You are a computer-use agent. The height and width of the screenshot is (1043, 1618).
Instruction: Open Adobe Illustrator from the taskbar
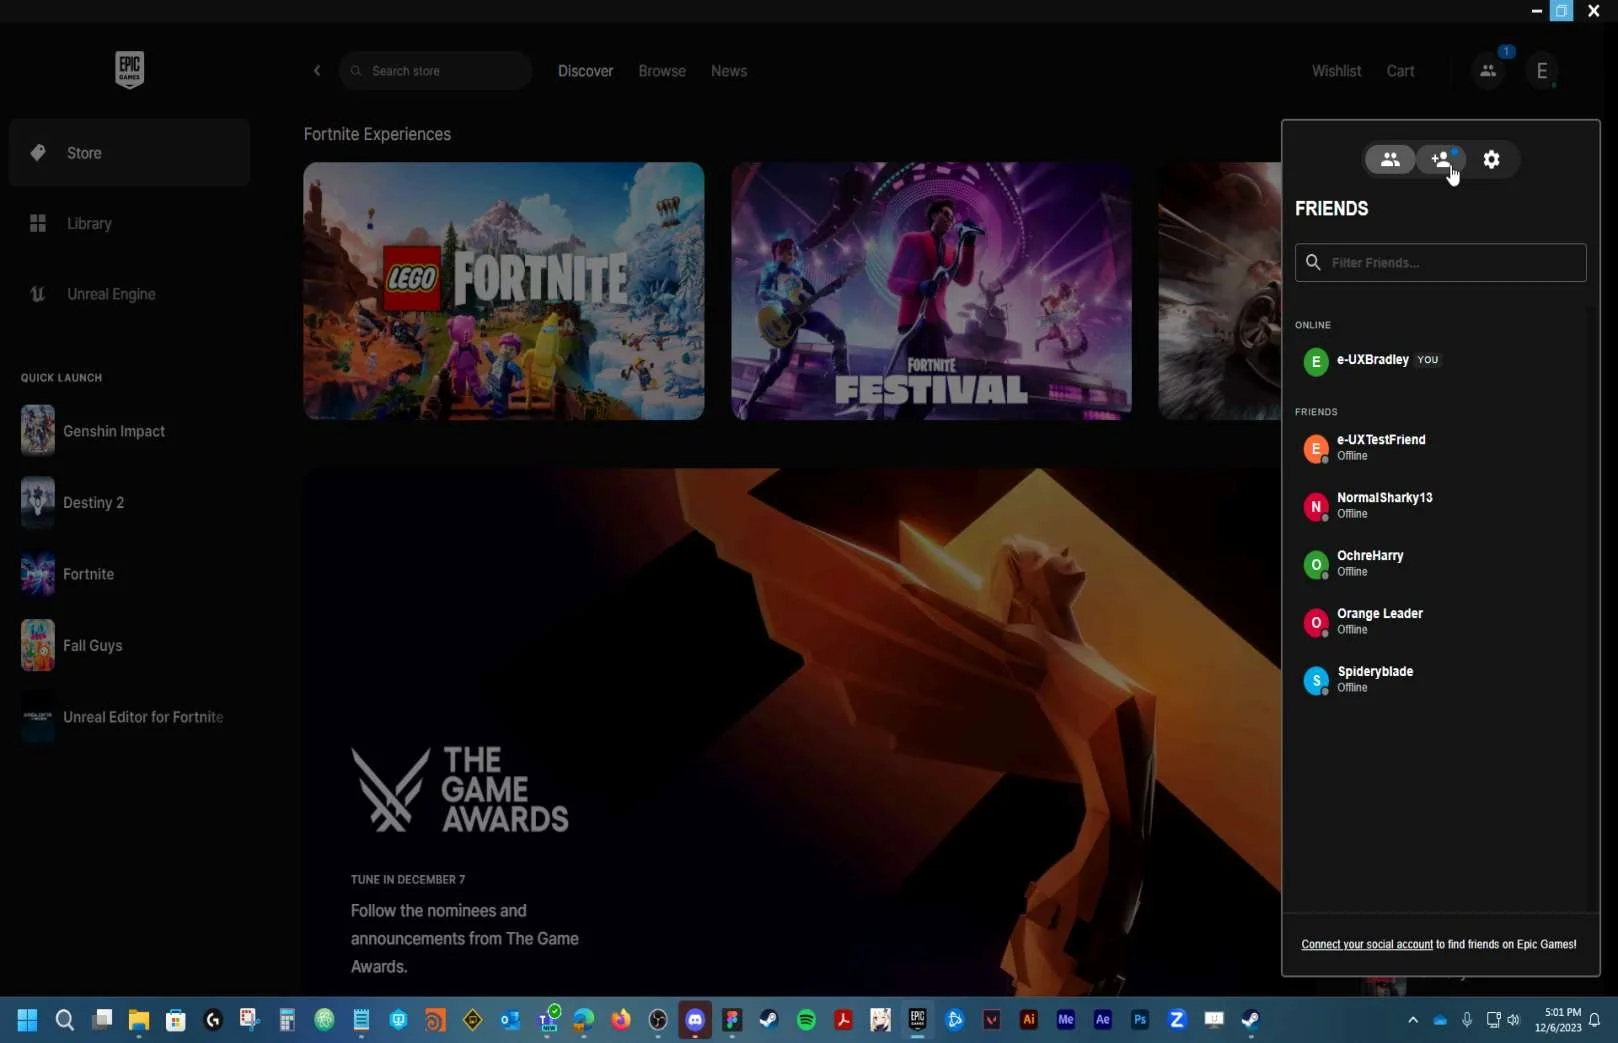(1028, 1020)
